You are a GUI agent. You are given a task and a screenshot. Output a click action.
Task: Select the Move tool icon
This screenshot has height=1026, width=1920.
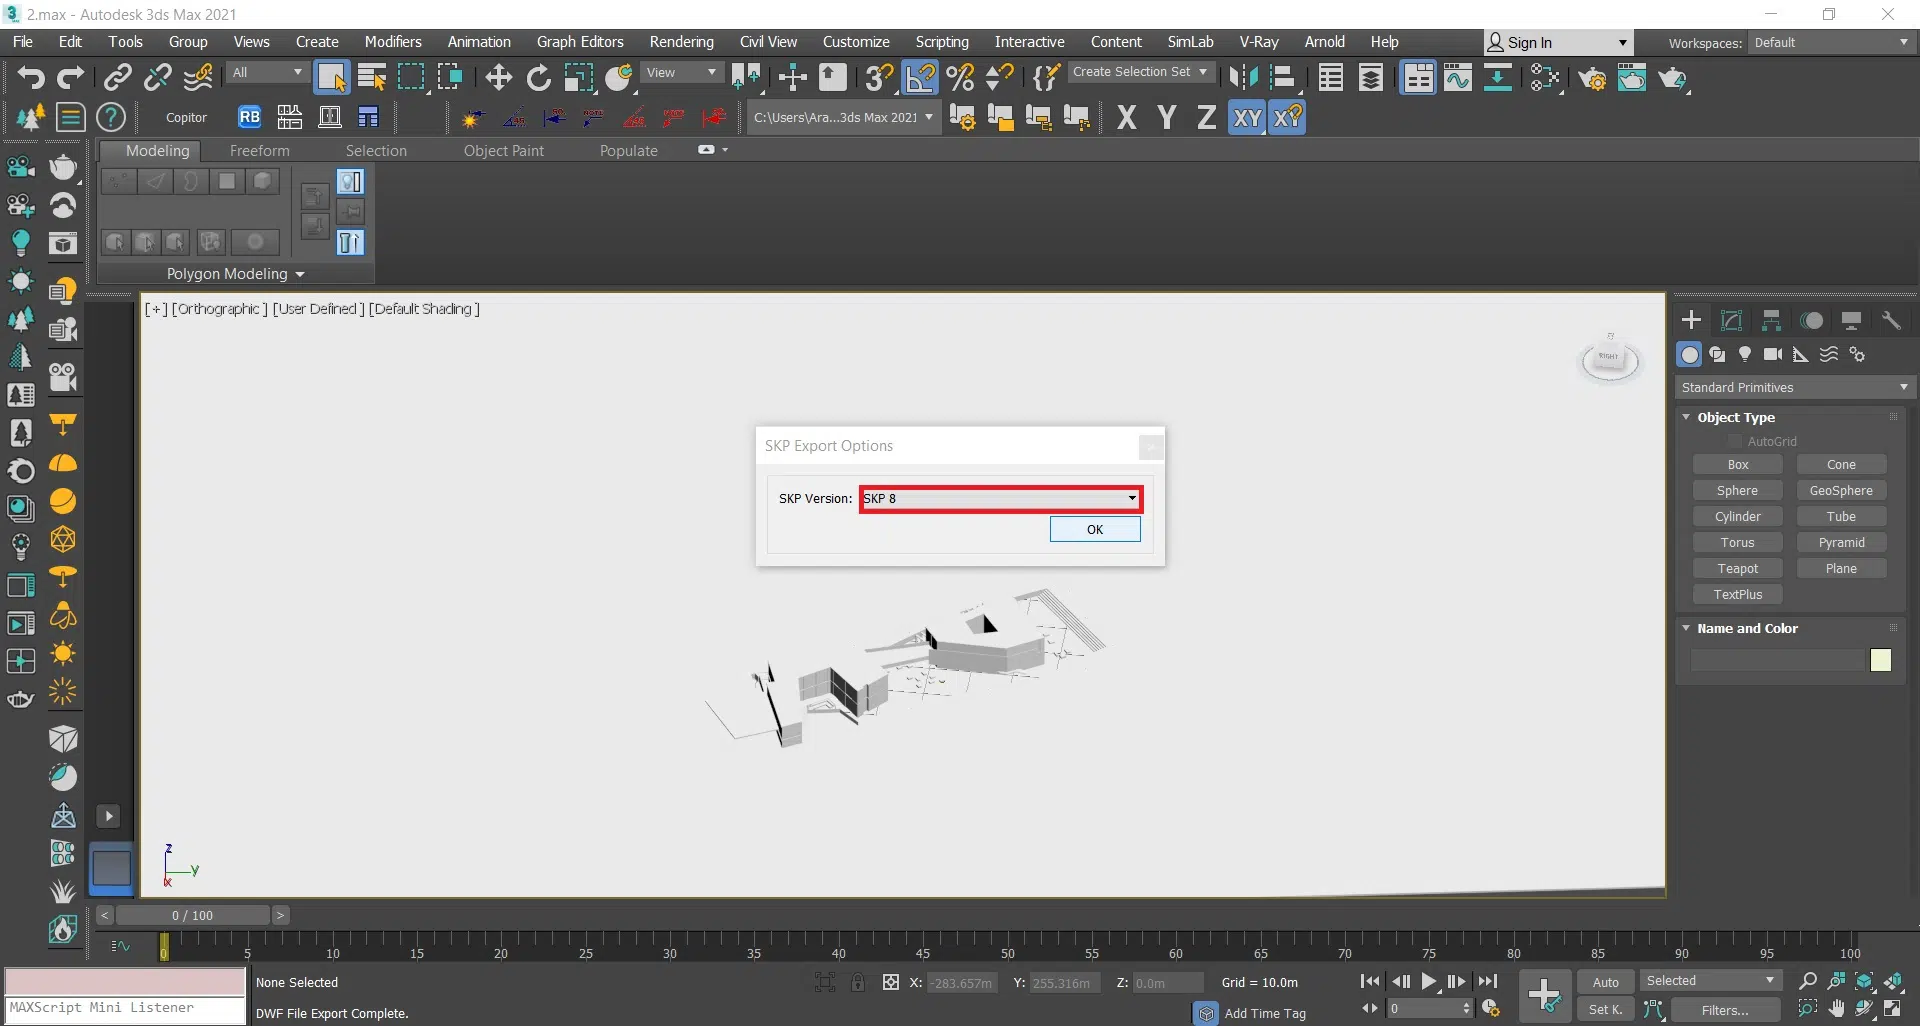tap(498, 77)
